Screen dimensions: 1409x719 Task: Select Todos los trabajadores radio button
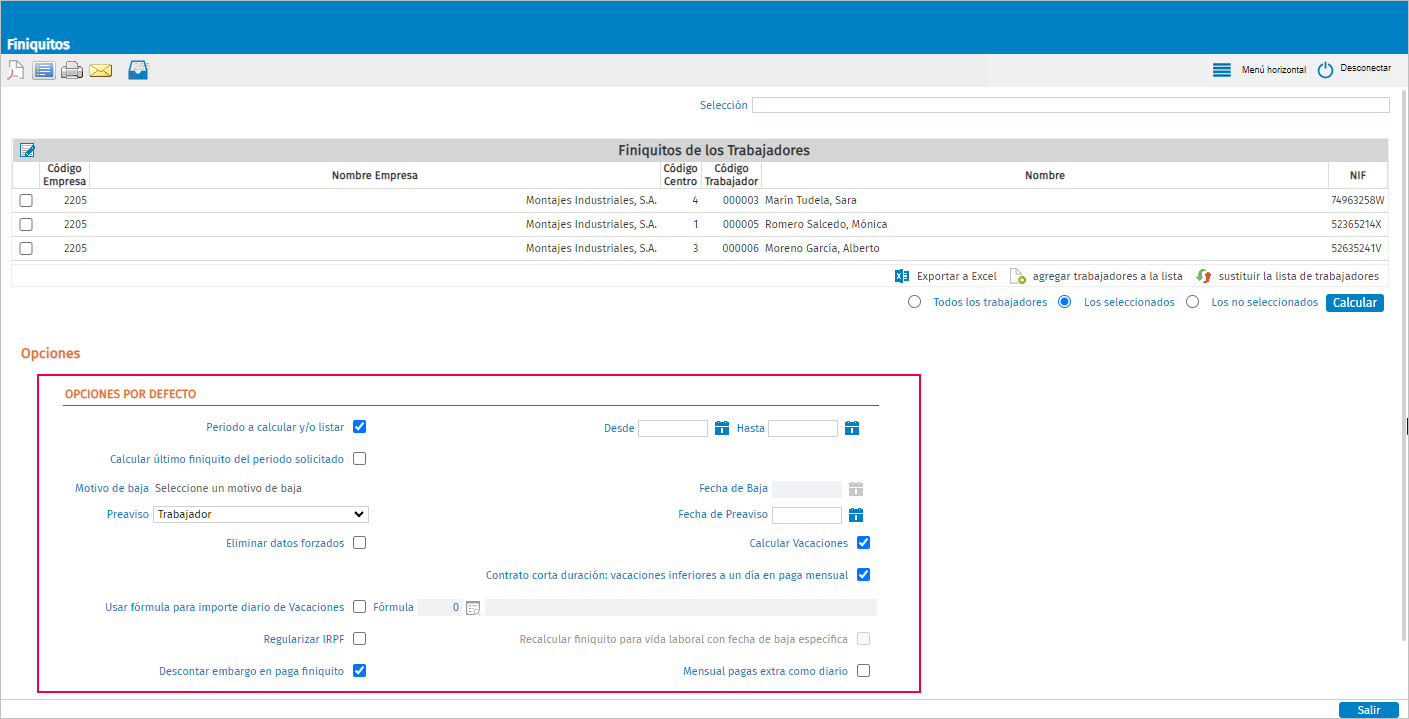(x=914, y=302)
